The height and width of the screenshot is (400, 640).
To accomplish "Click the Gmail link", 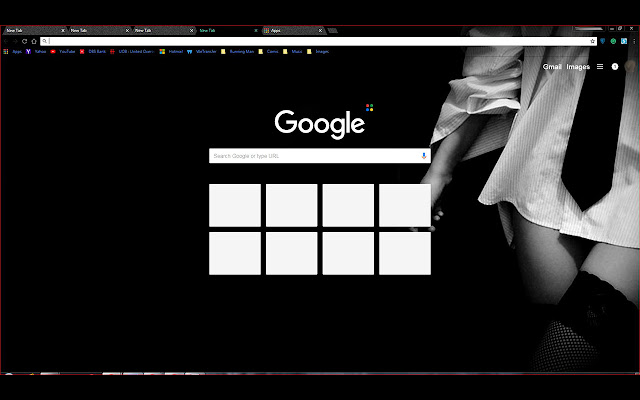I will coord(552,67).
